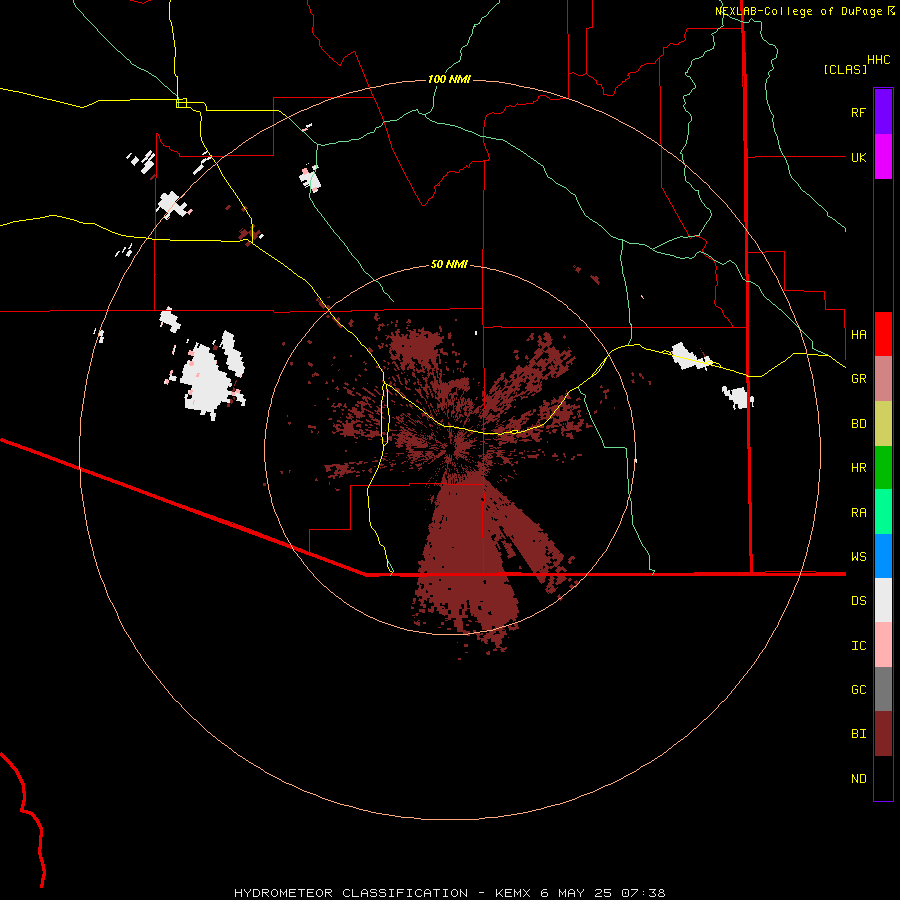This screenshot has width=900, height=900.
Task: Click the ND legend label
Action: [x=858, y=779]
